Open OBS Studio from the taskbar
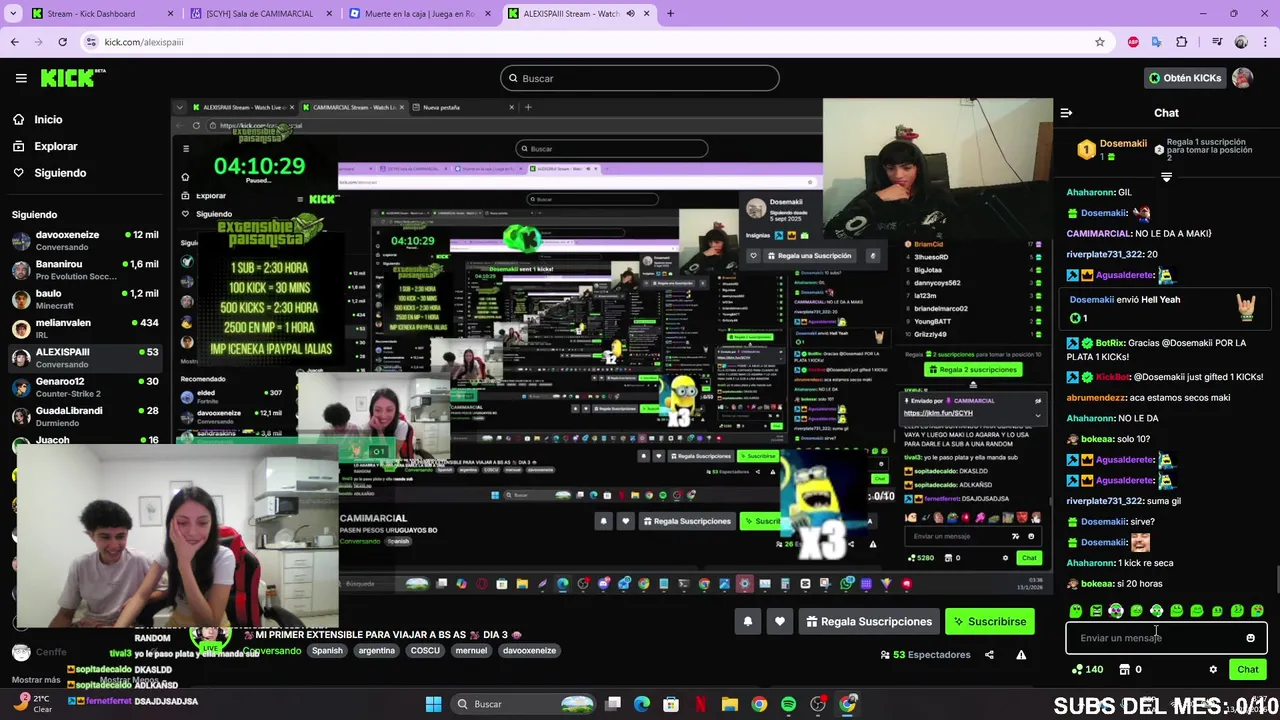 click(x=818, y=704)
